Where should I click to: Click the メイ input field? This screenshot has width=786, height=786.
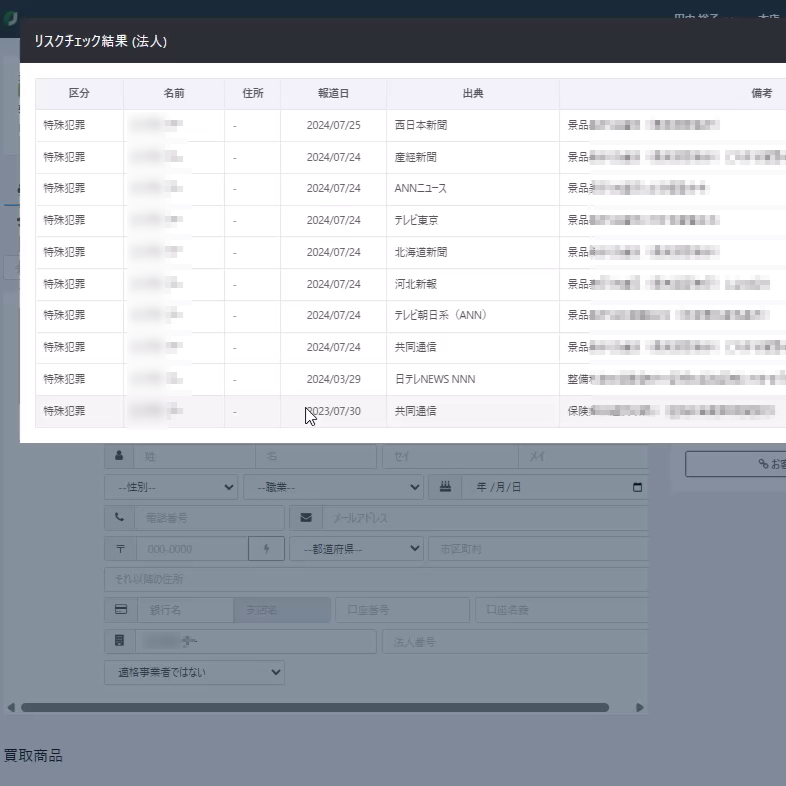click(x=583, y=456)
